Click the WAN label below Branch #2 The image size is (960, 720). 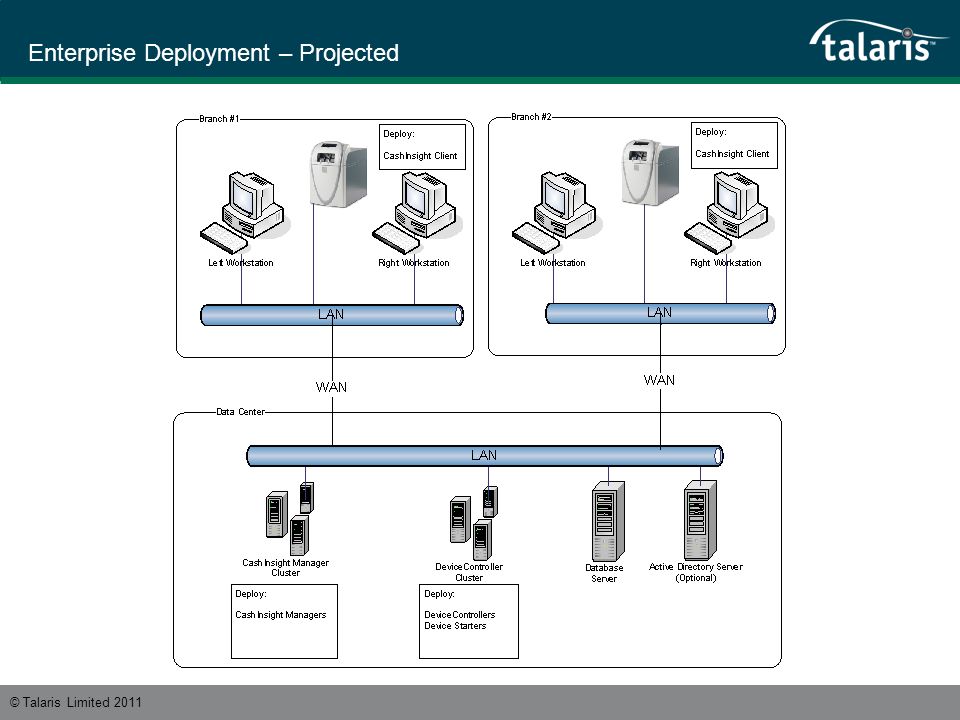pyautogui.click(x=659, y=380)
